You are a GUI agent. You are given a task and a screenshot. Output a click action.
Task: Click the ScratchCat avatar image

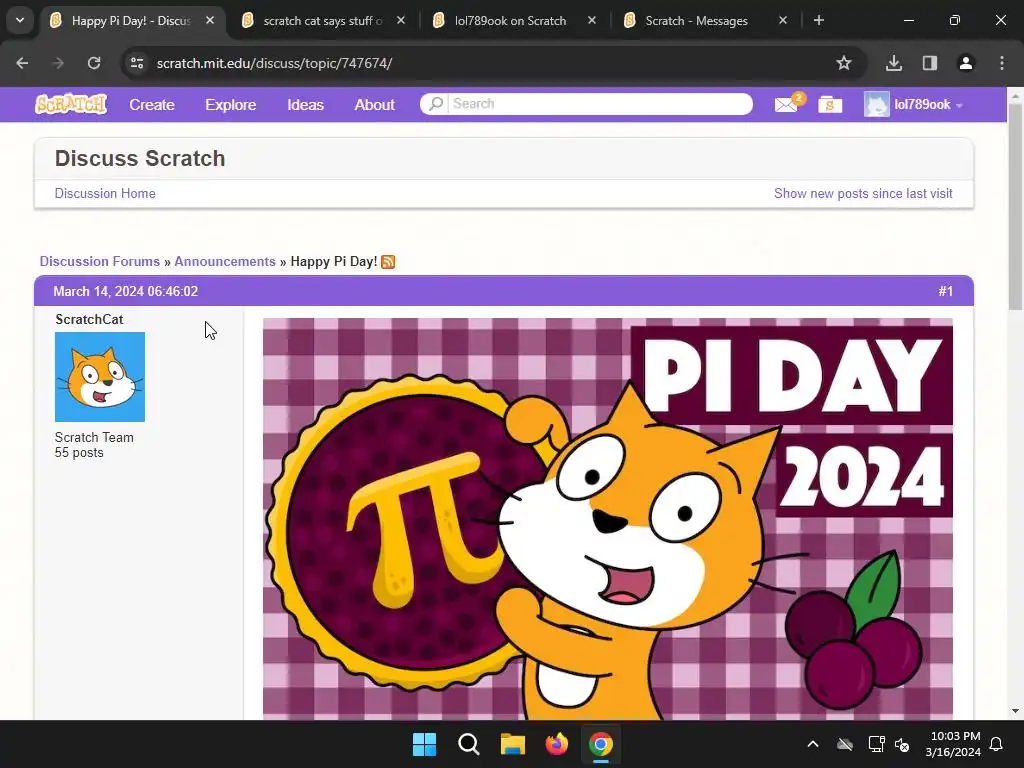click(100, 377)
